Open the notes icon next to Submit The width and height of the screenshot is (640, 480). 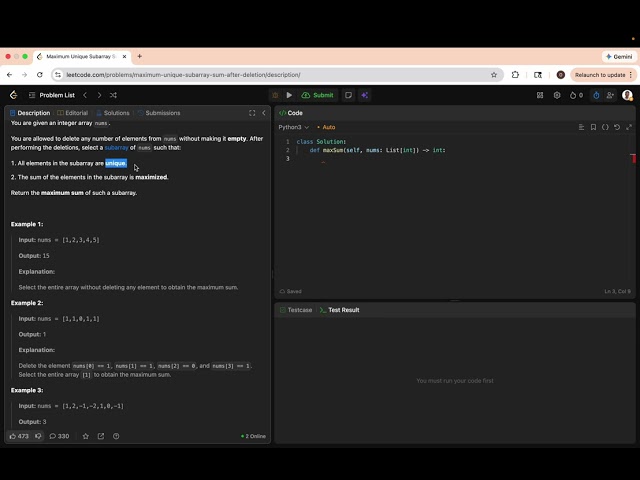pos(348,95)
